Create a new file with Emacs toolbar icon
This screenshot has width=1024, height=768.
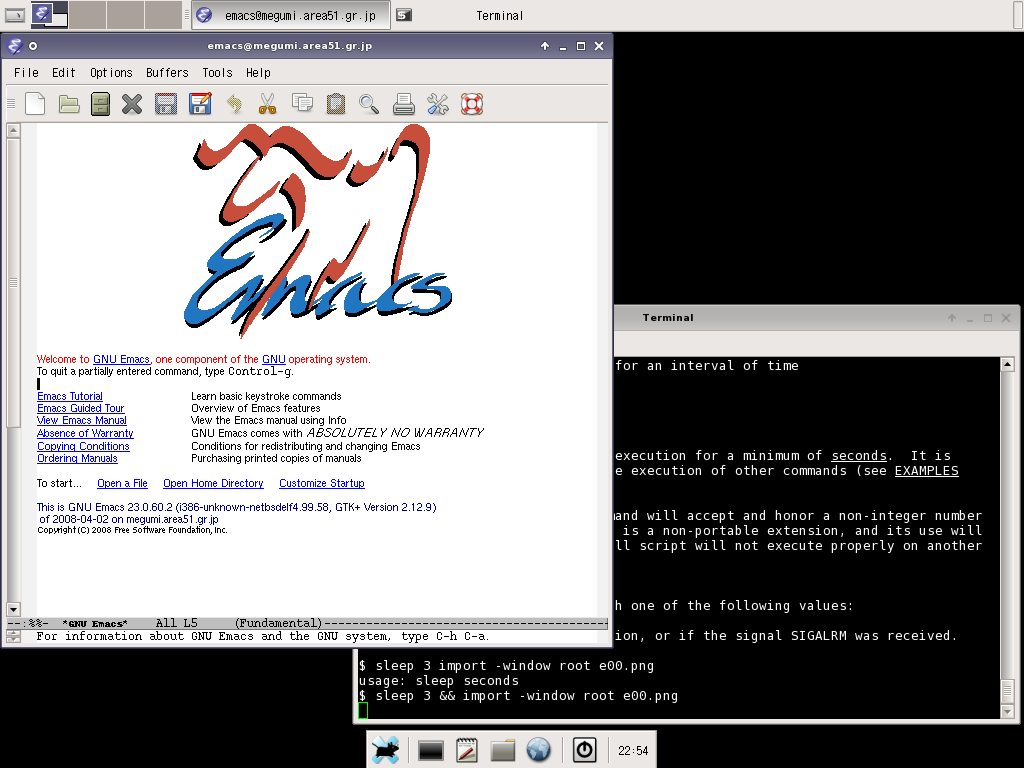35,104
